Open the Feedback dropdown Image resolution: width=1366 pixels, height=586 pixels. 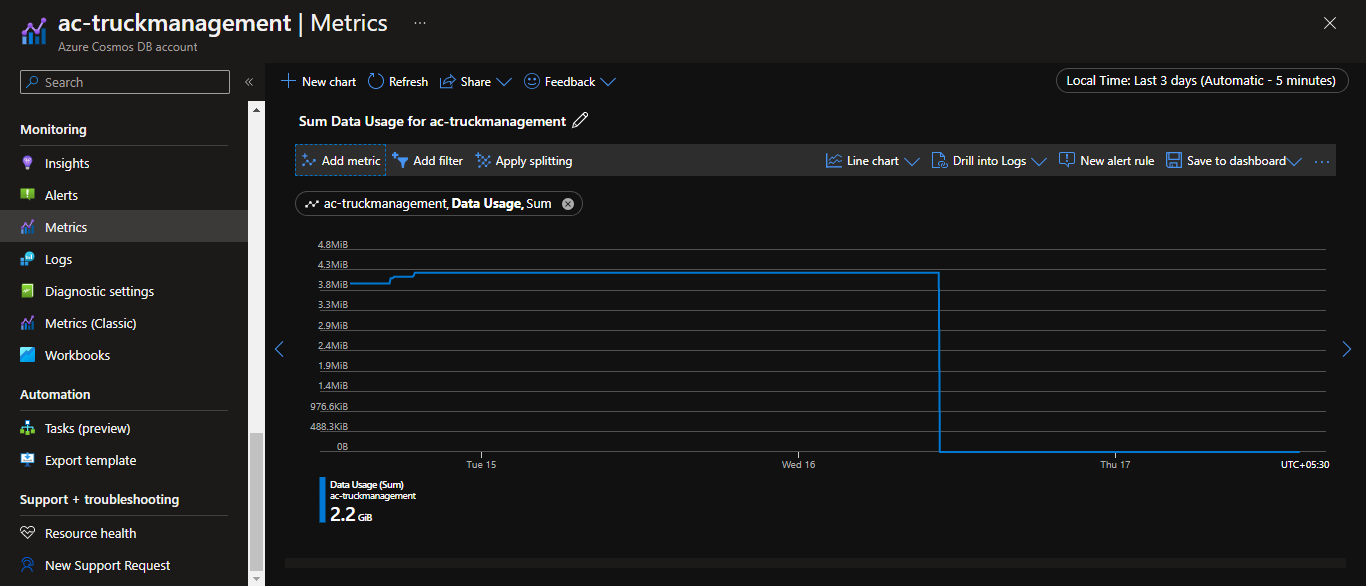click(x=570, y=82)
